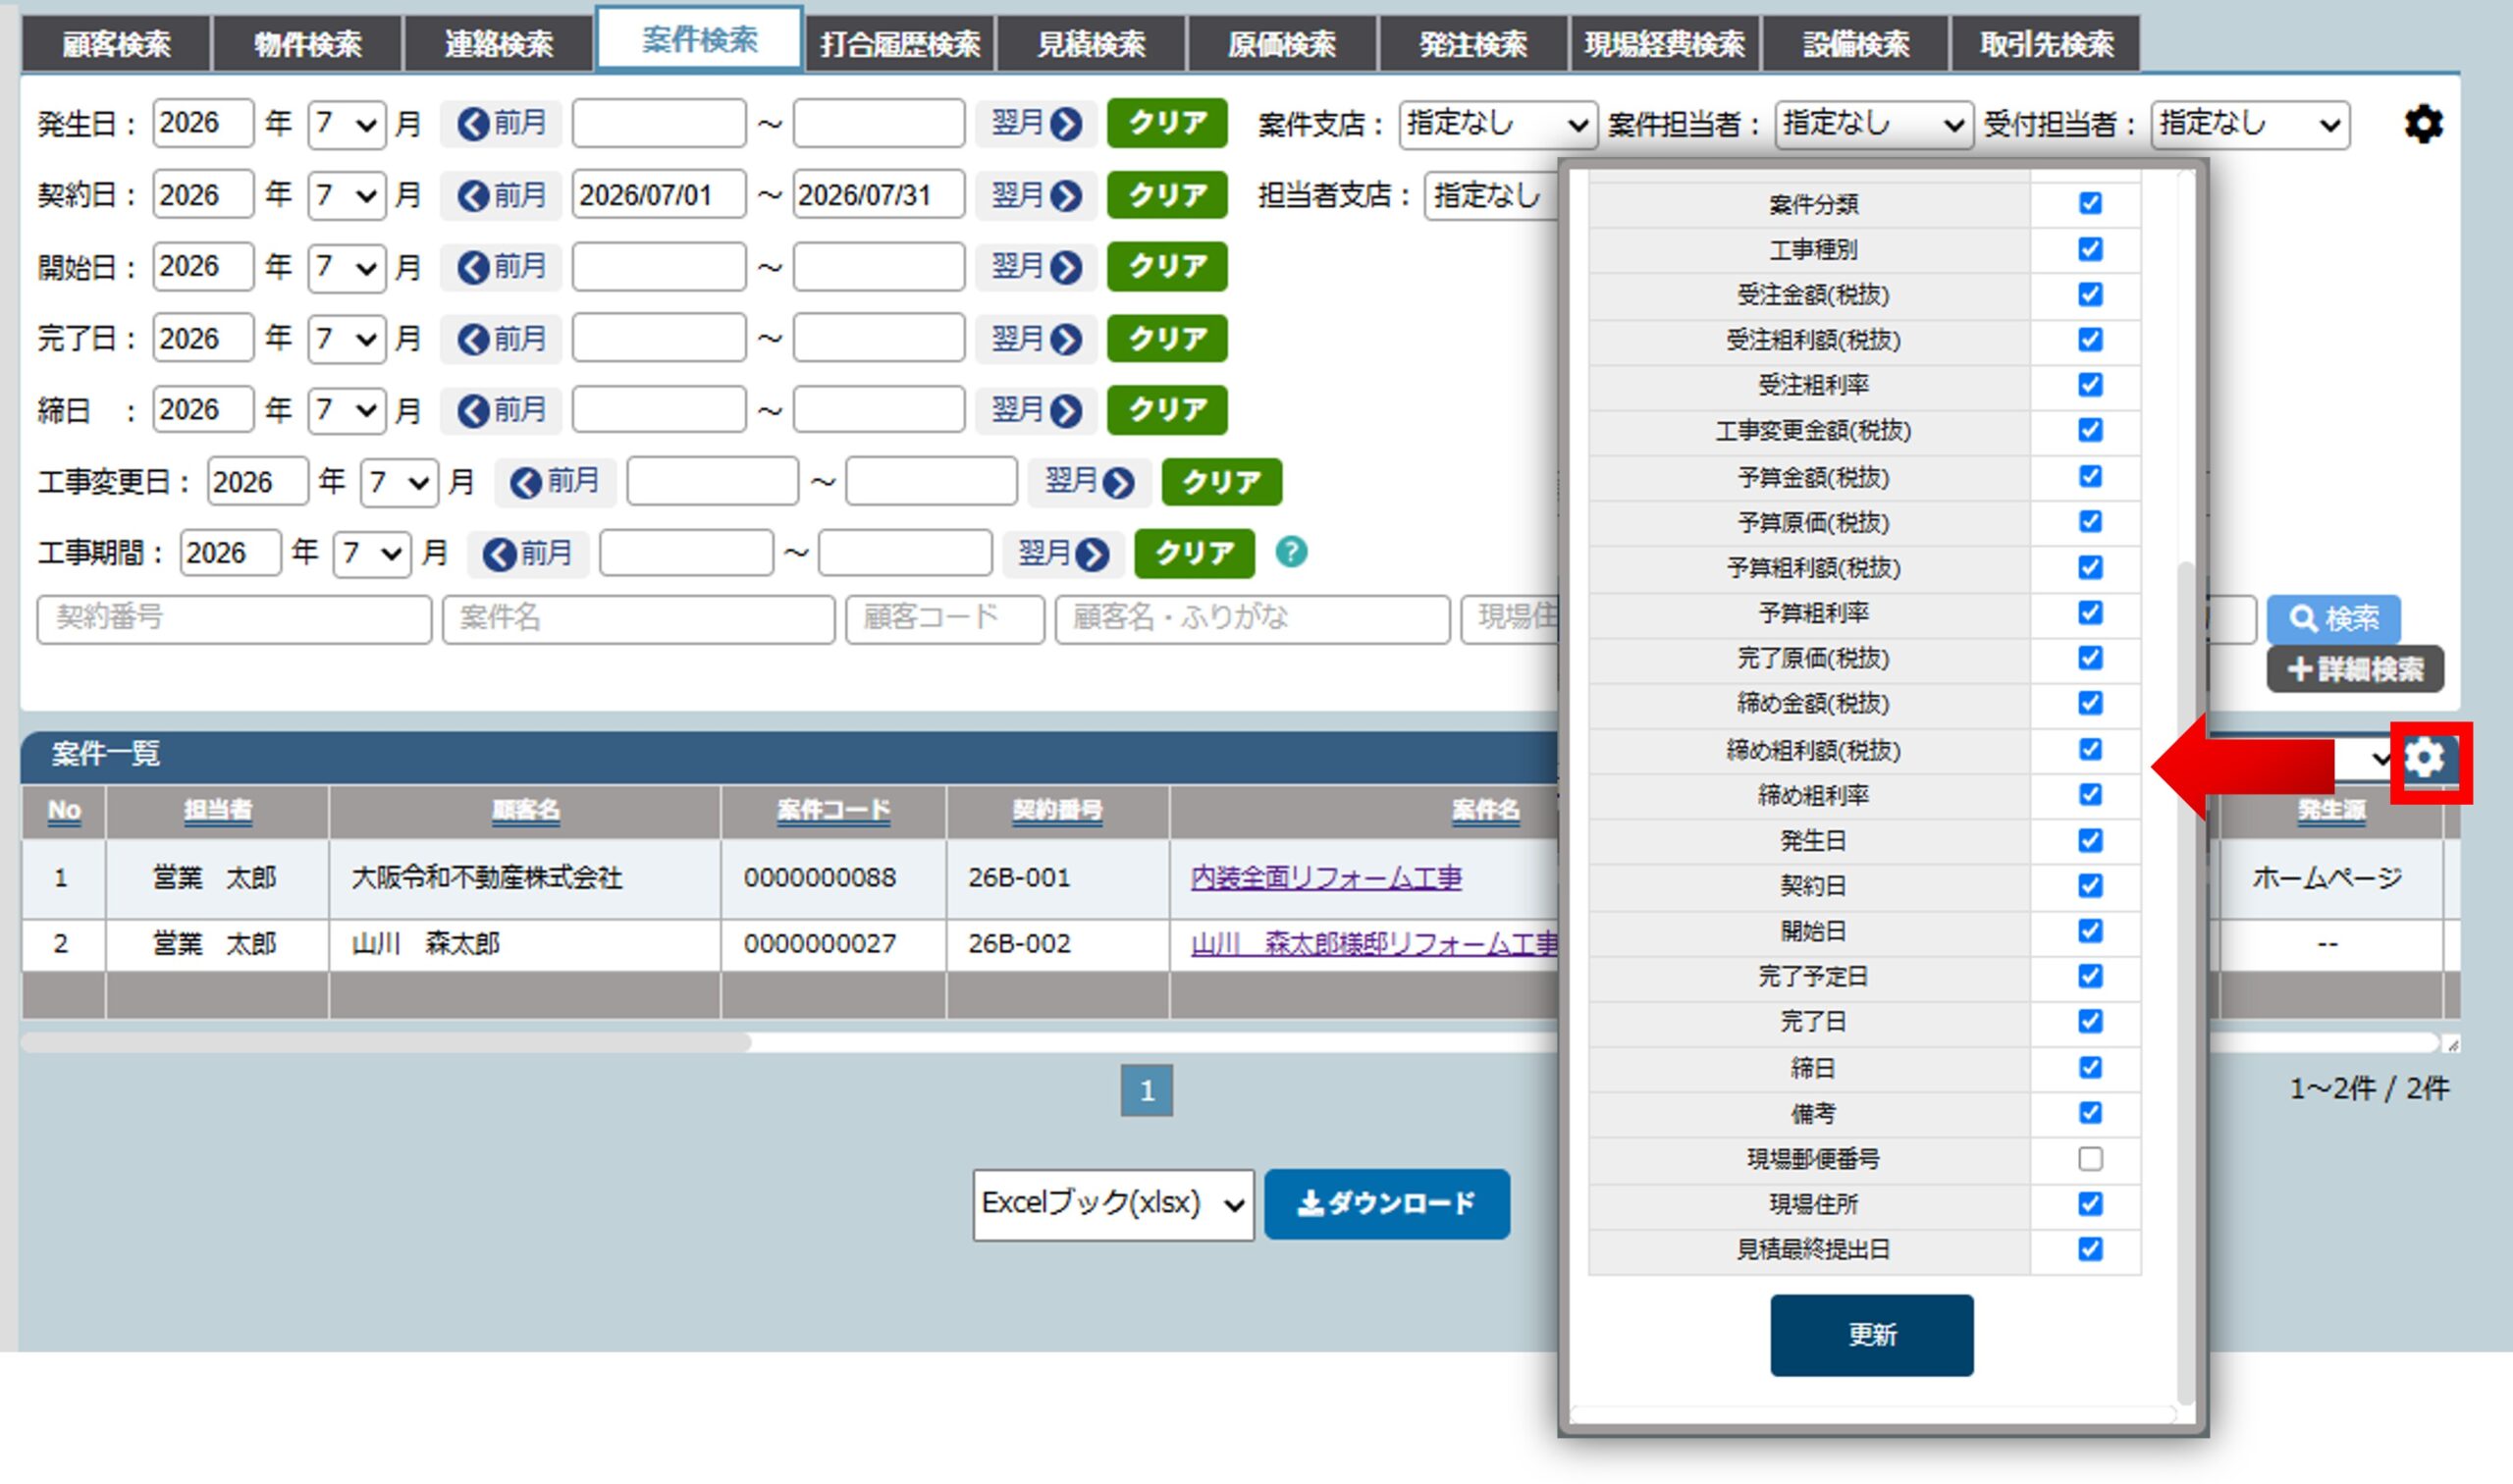Open the 案件担当者 dropdown
This screenshot has width=2513, height=1484.
click(x=1873, y=125)
